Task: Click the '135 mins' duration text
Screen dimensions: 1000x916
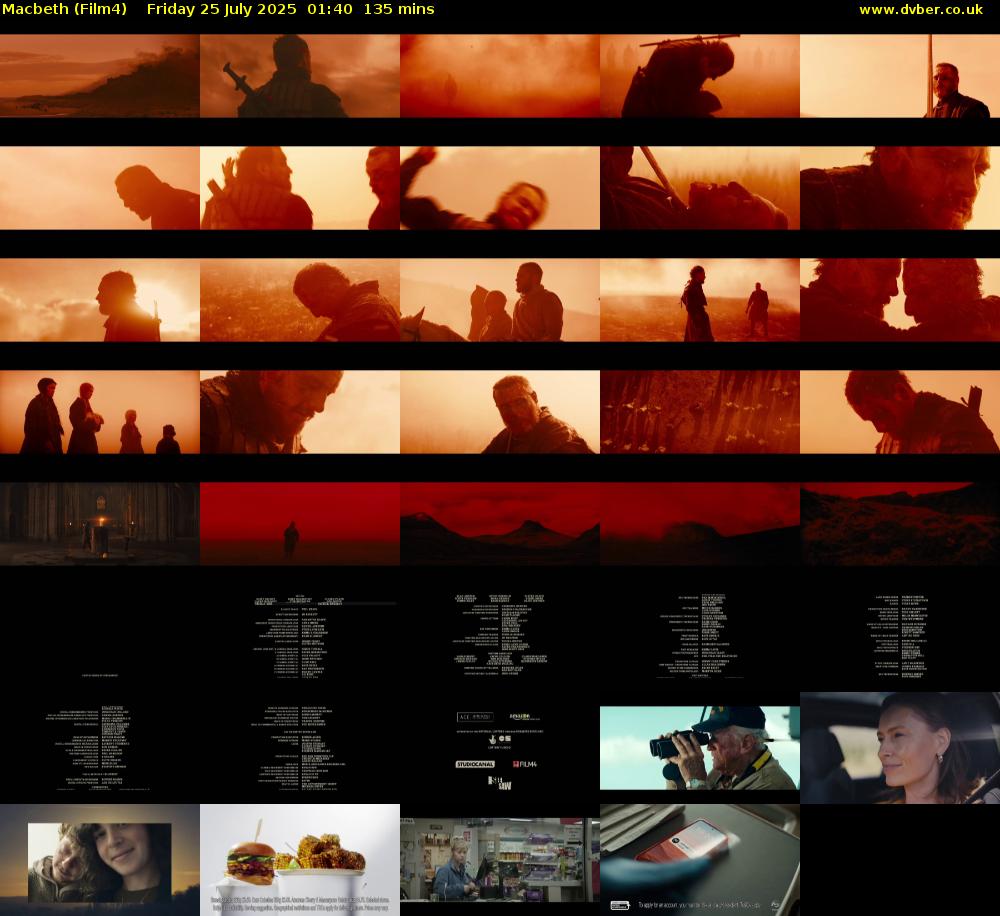Action: (399, 10)
